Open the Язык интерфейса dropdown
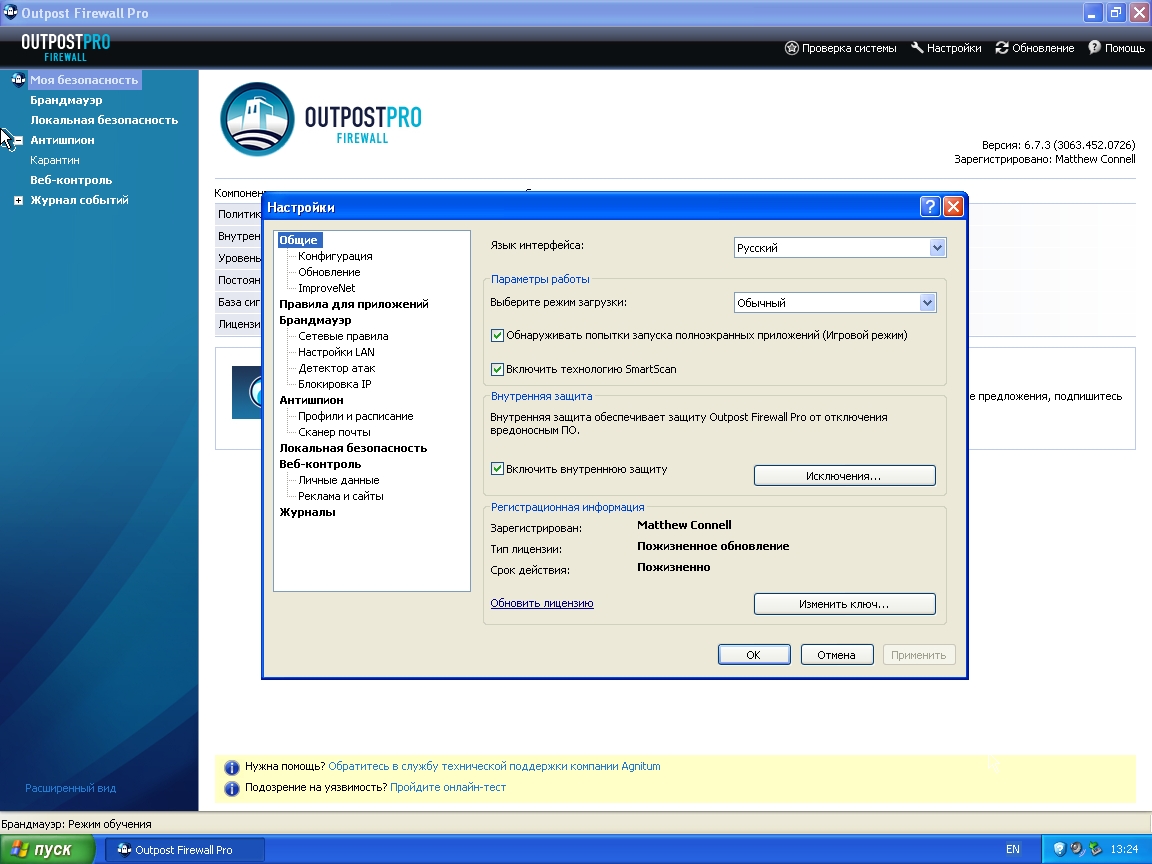This screenshot has height=864, width=1152. pos(840,248)
